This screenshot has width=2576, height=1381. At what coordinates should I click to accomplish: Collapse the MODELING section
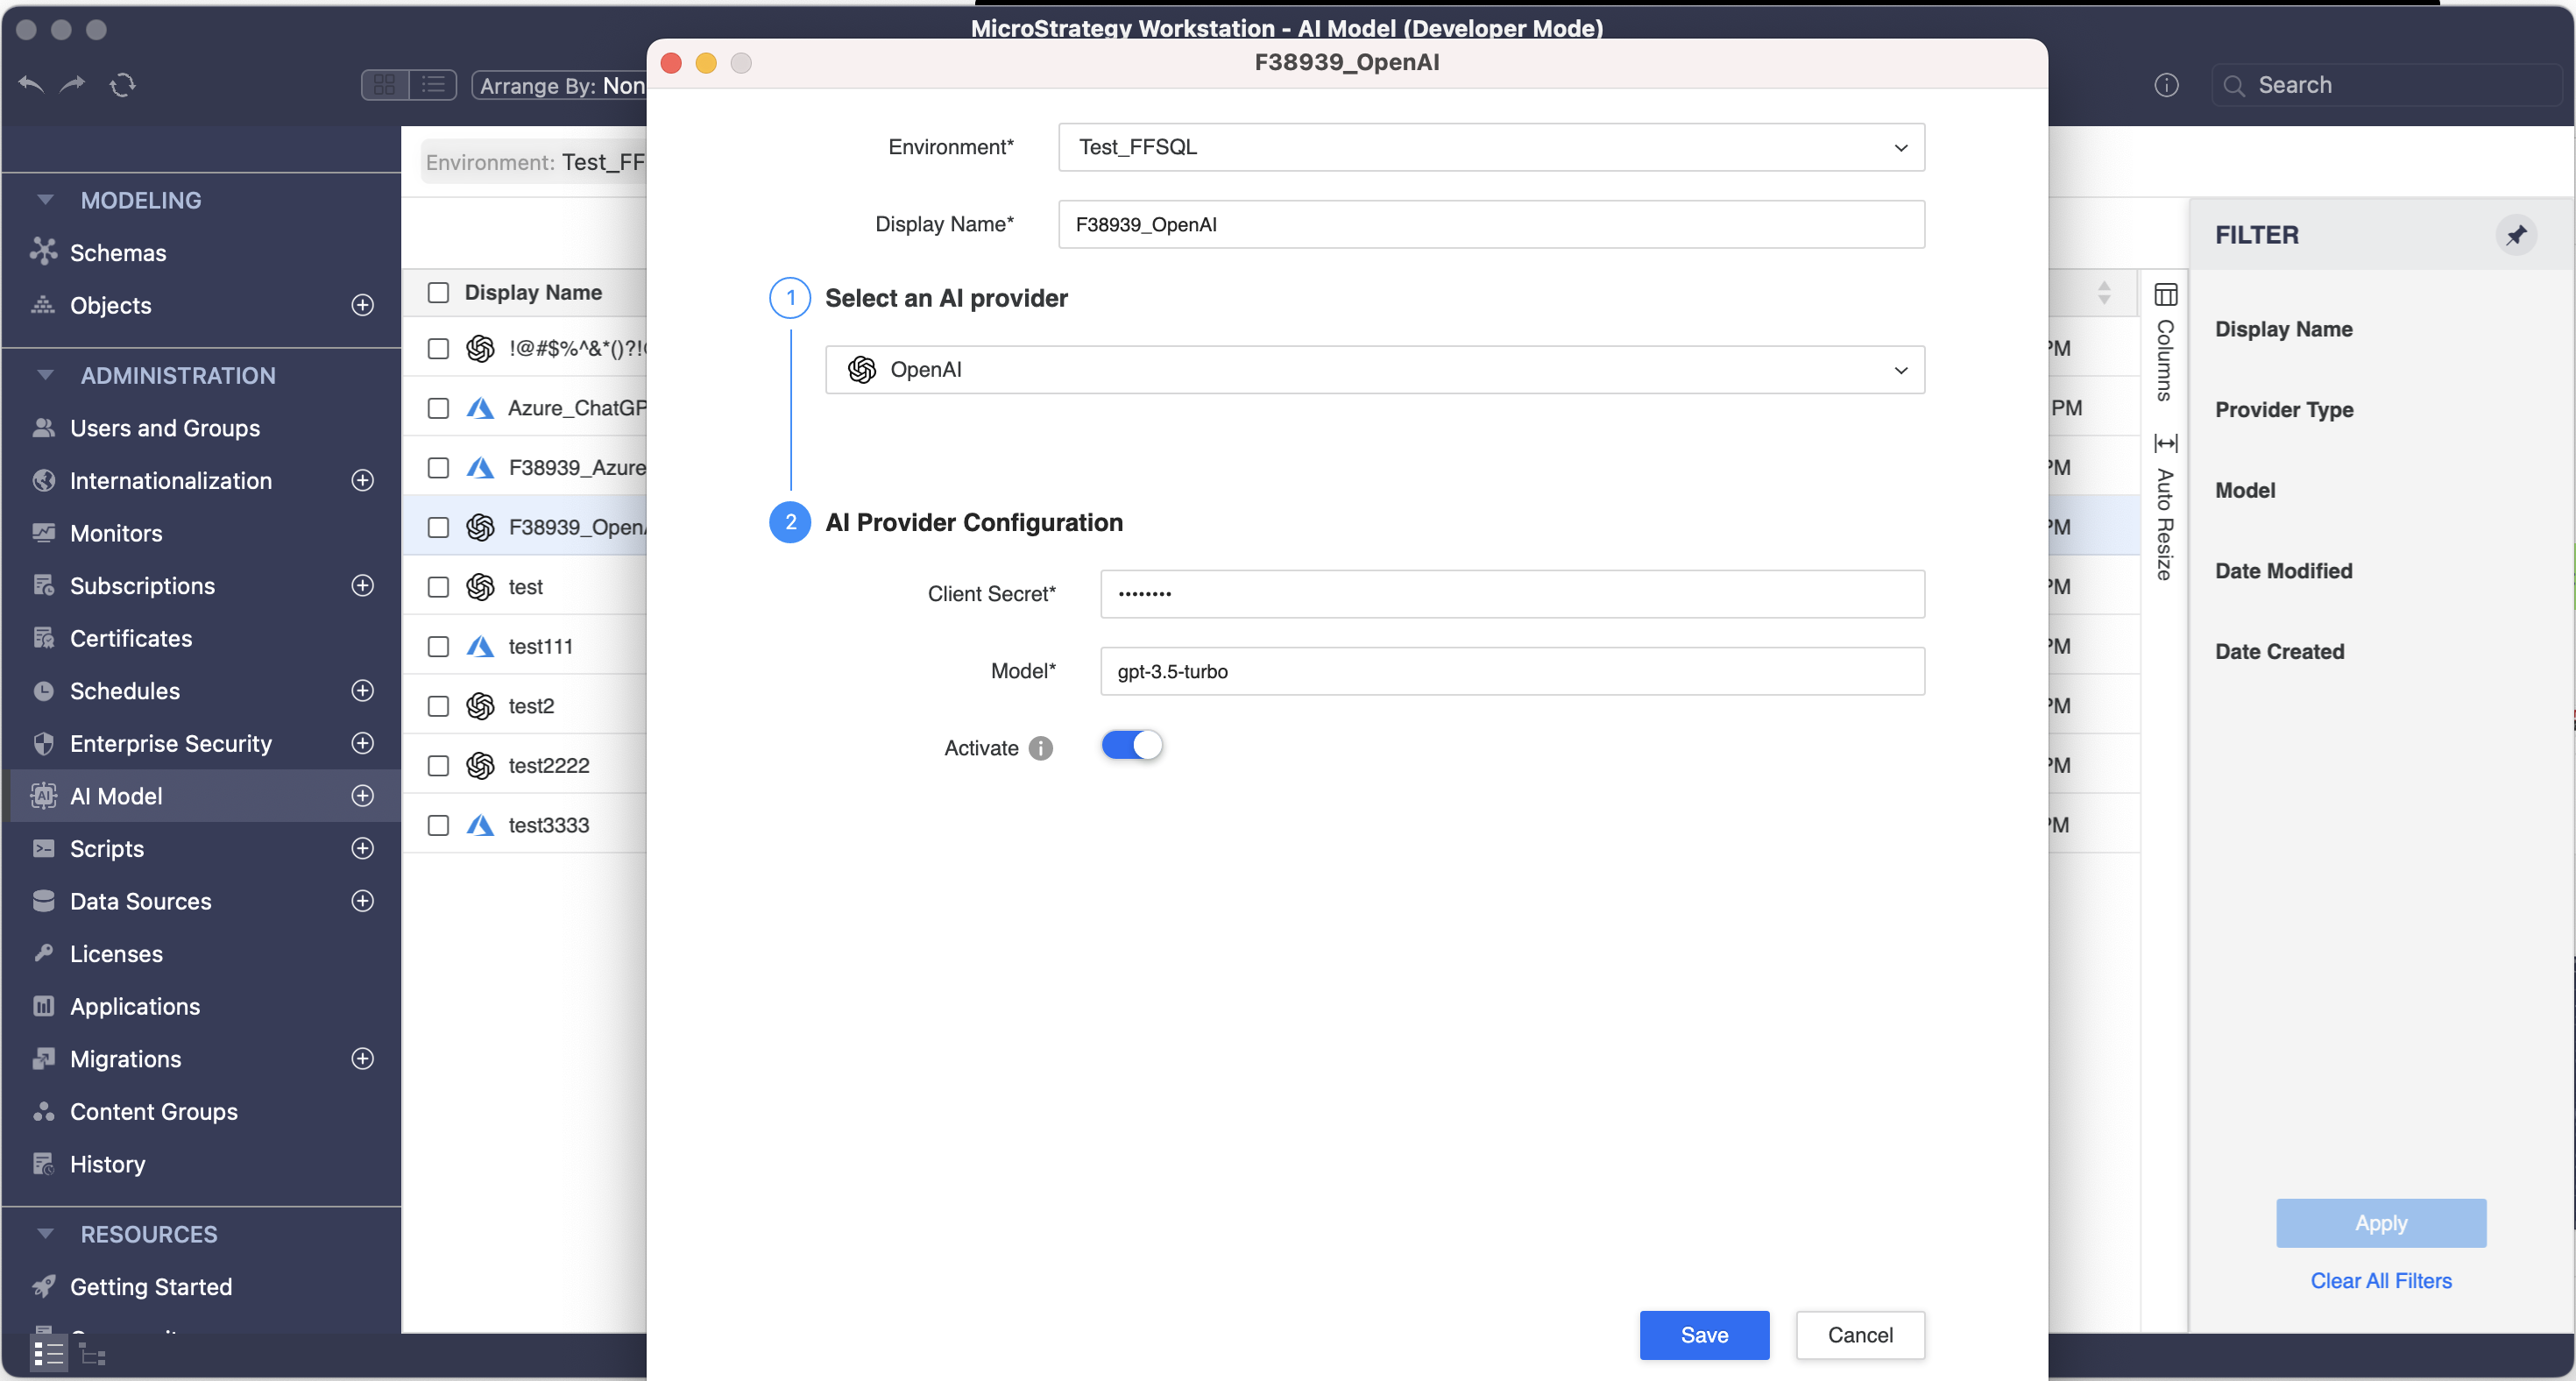[x=45, y=200]
